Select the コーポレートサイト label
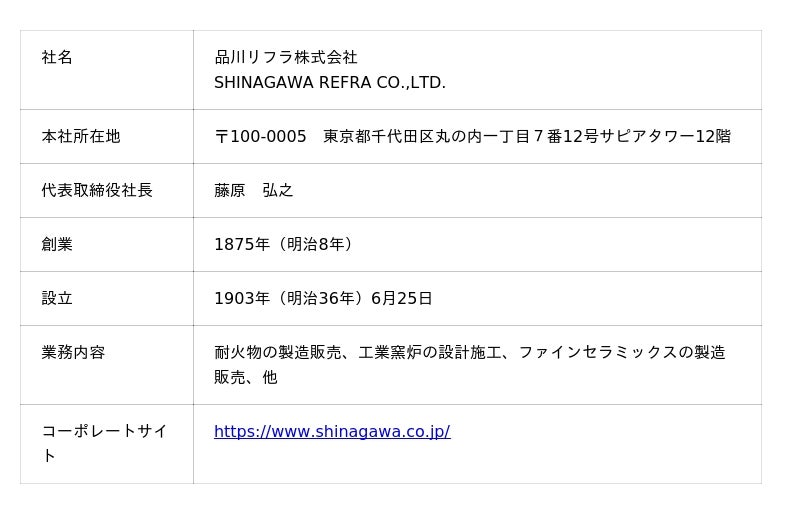The height and width of the screenshot is (514, 800). click(x=104, y=432)
